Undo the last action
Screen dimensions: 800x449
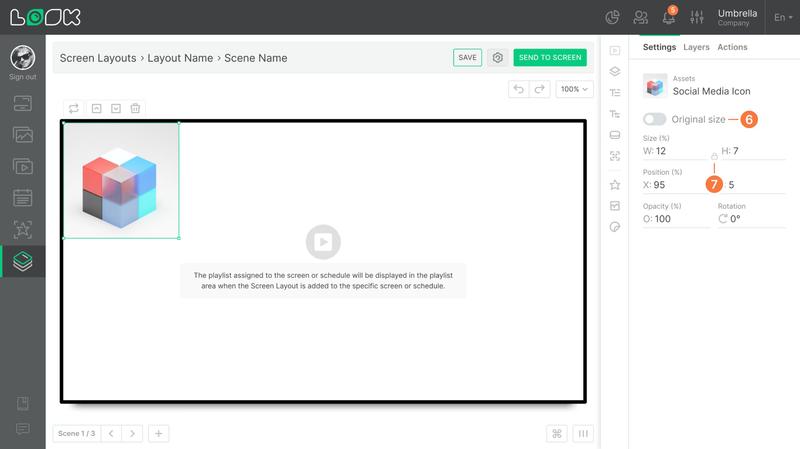click(x=519, y=89)
